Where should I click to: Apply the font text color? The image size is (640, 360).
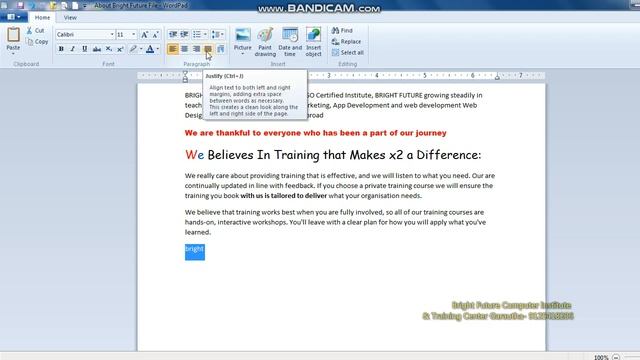150,49
